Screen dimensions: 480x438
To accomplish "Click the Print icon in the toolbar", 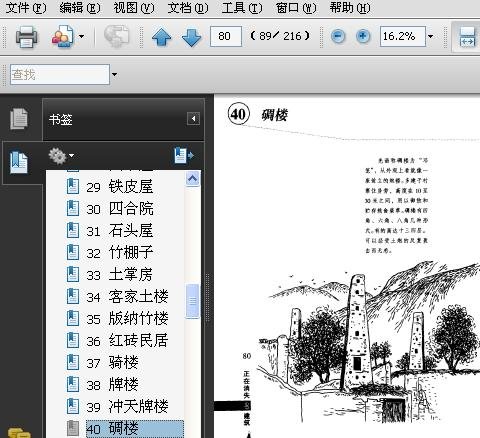I will pyautogui.click(x=27, y=36).
